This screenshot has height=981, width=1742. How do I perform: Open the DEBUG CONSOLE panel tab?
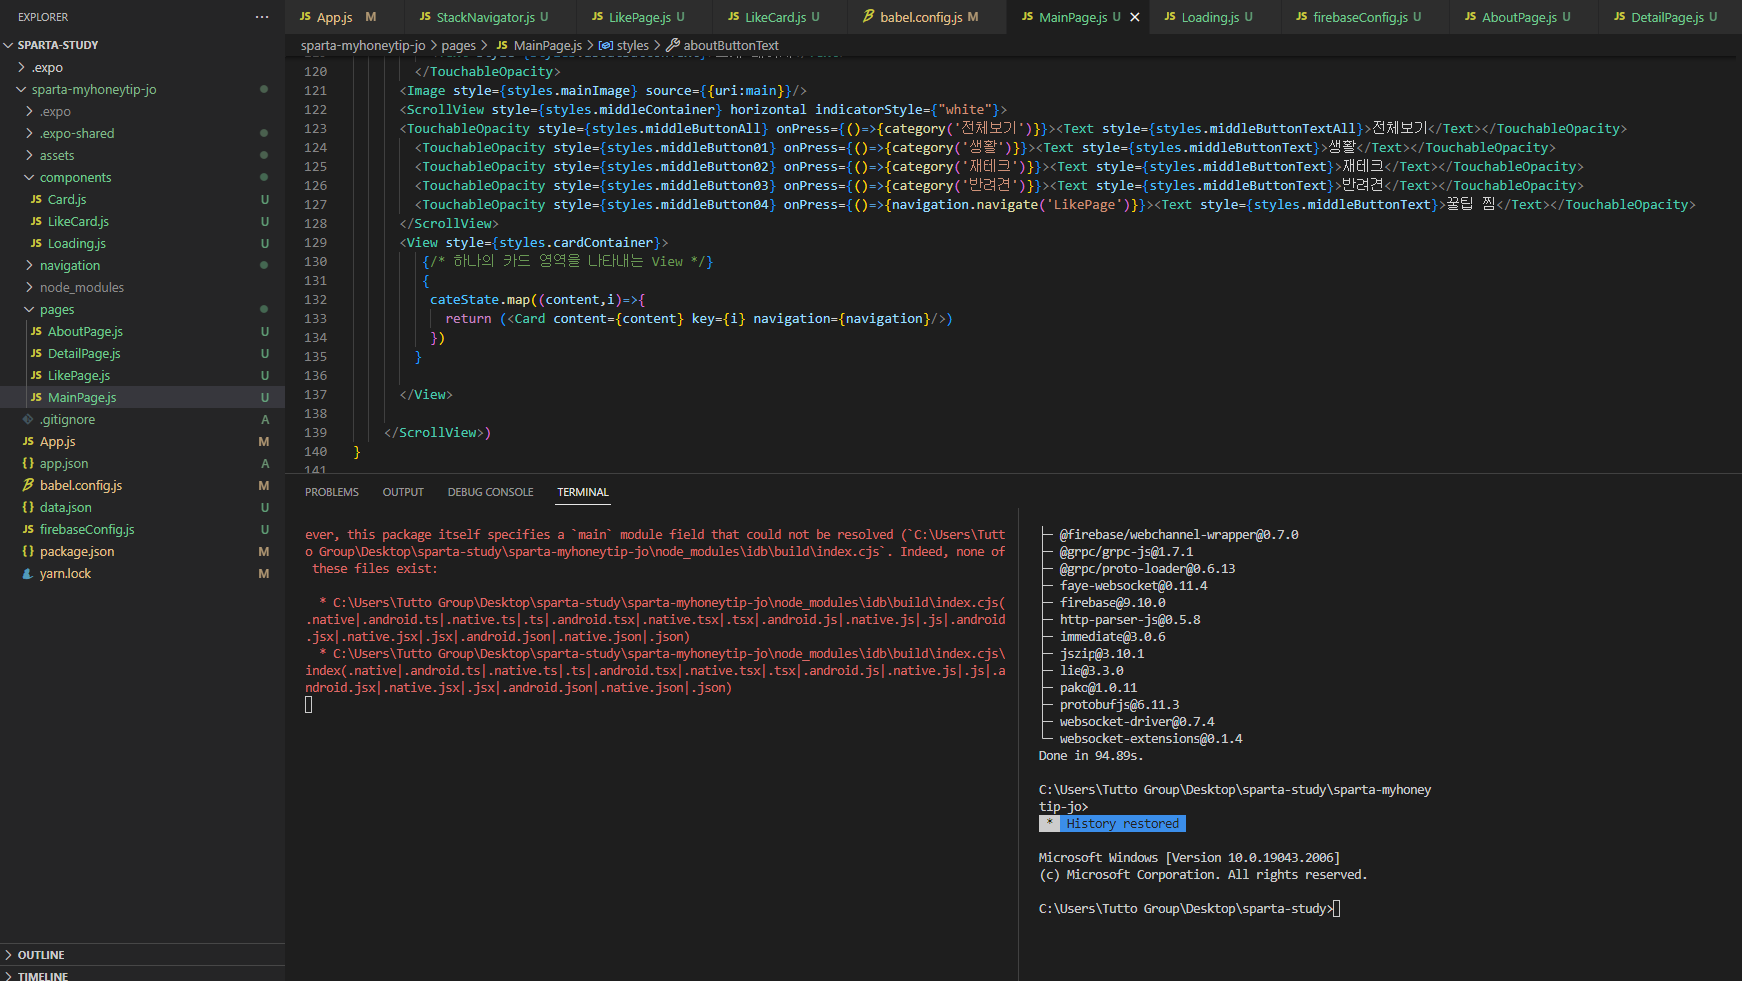click(491, 492)
